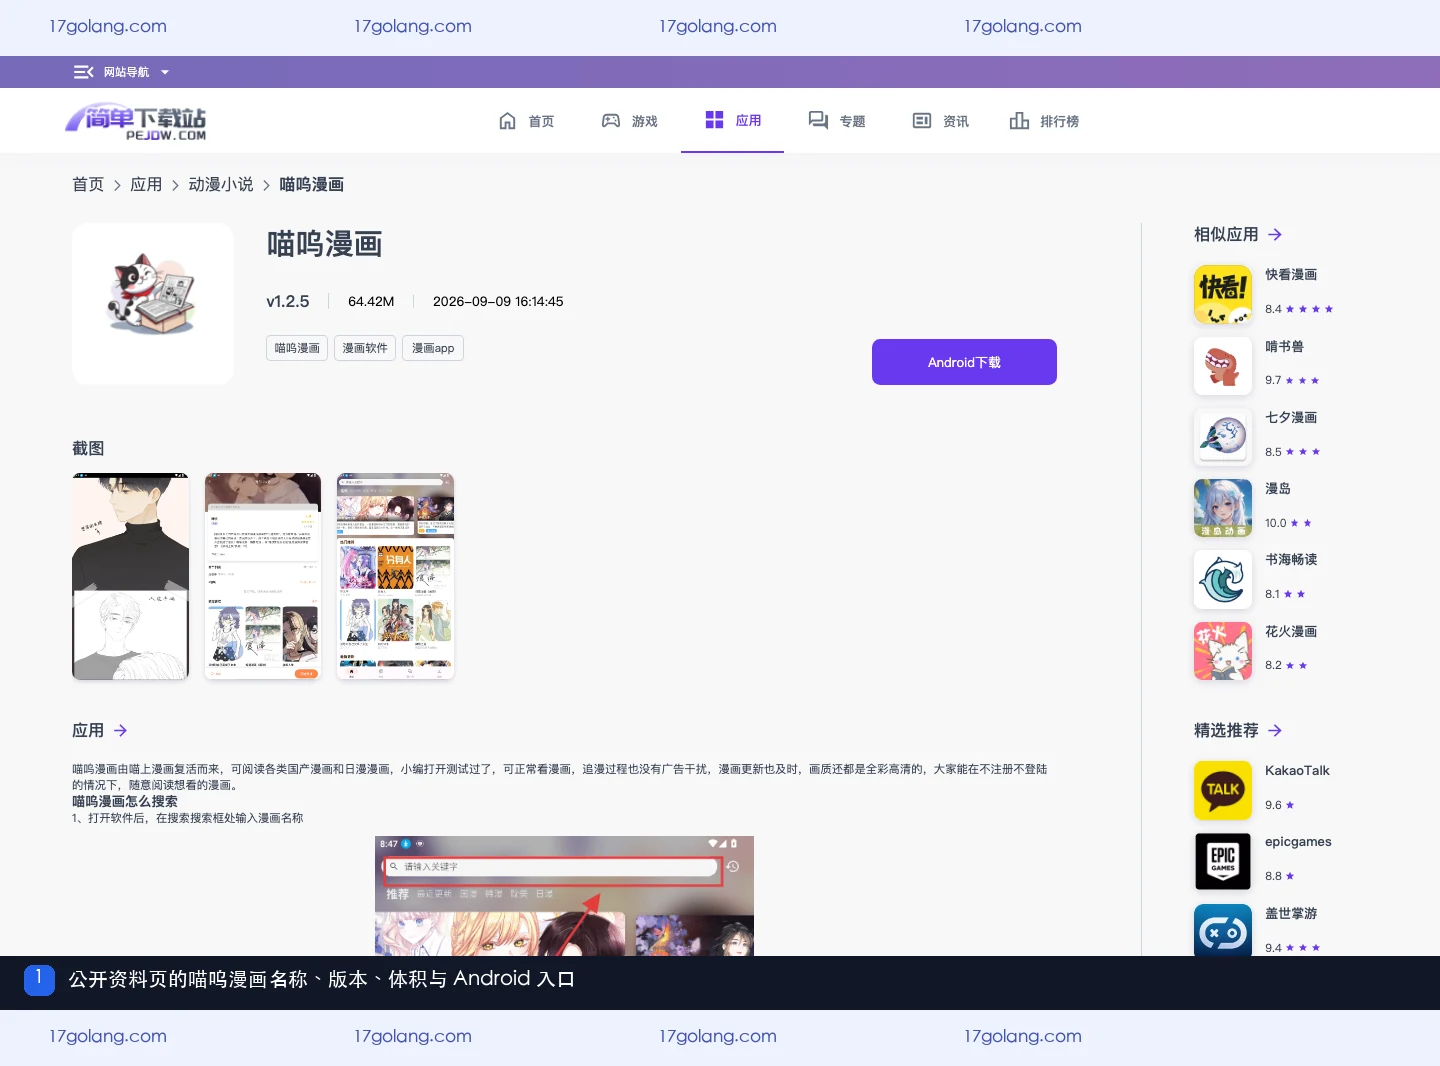Click the 首页 breadcrumb link
1440x1066 pixels.
point(88,184)
